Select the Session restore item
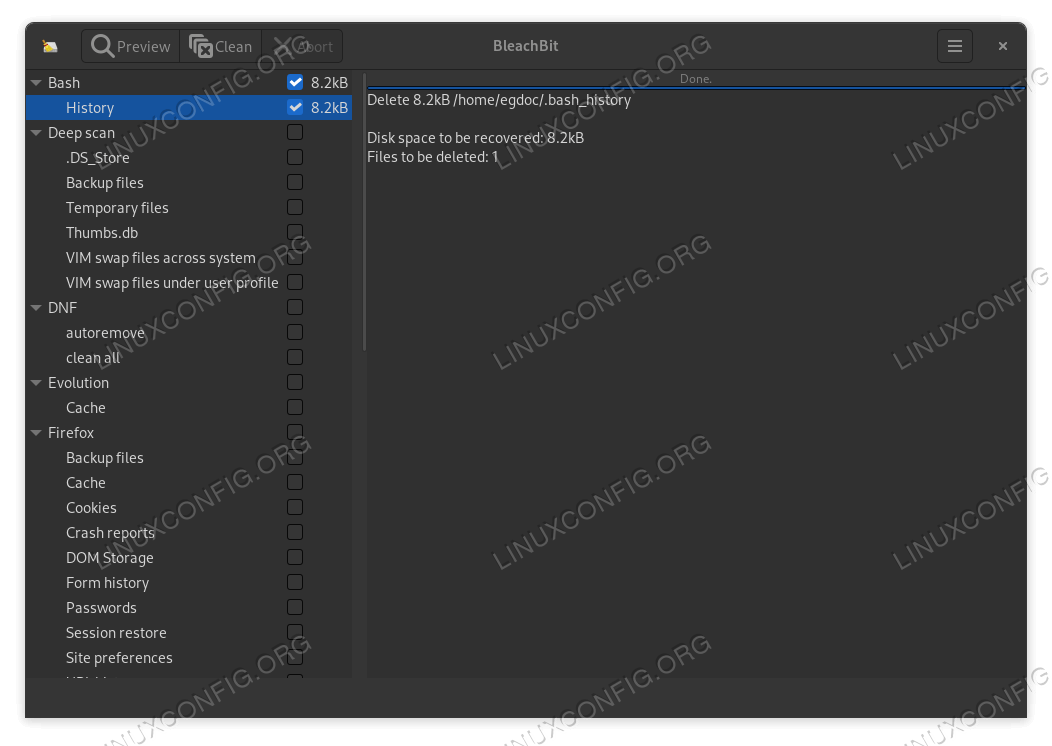Image resolution: width=1052 pixels, height=746 pixels. pyautogui.click(x=189, y=633)
